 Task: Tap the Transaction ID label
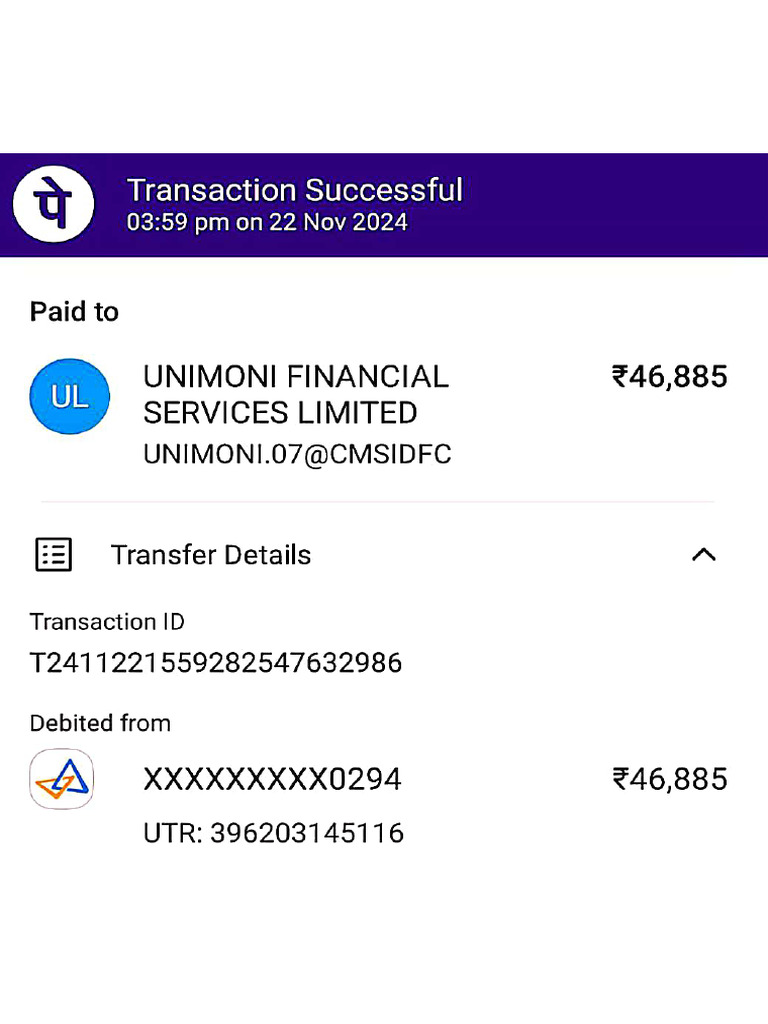107,622
